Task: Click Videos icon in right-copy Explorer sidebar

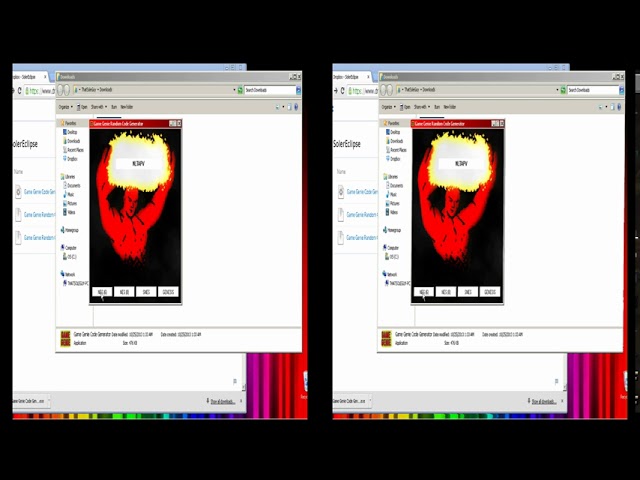Action: point(387,212)
